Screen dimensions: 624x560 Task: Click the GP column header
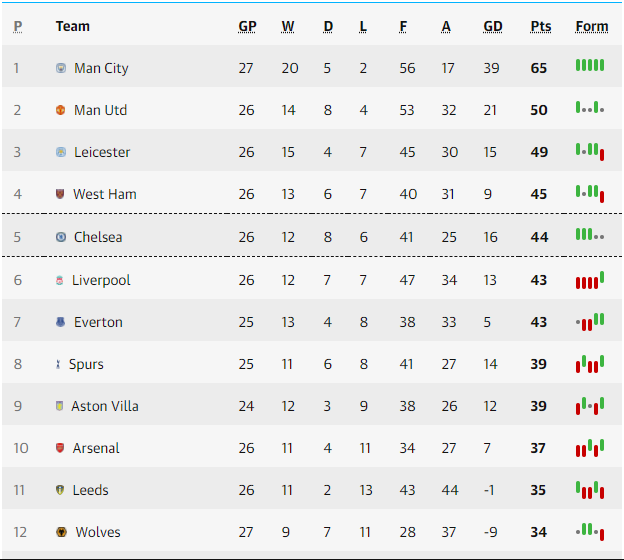pos(247,26)
